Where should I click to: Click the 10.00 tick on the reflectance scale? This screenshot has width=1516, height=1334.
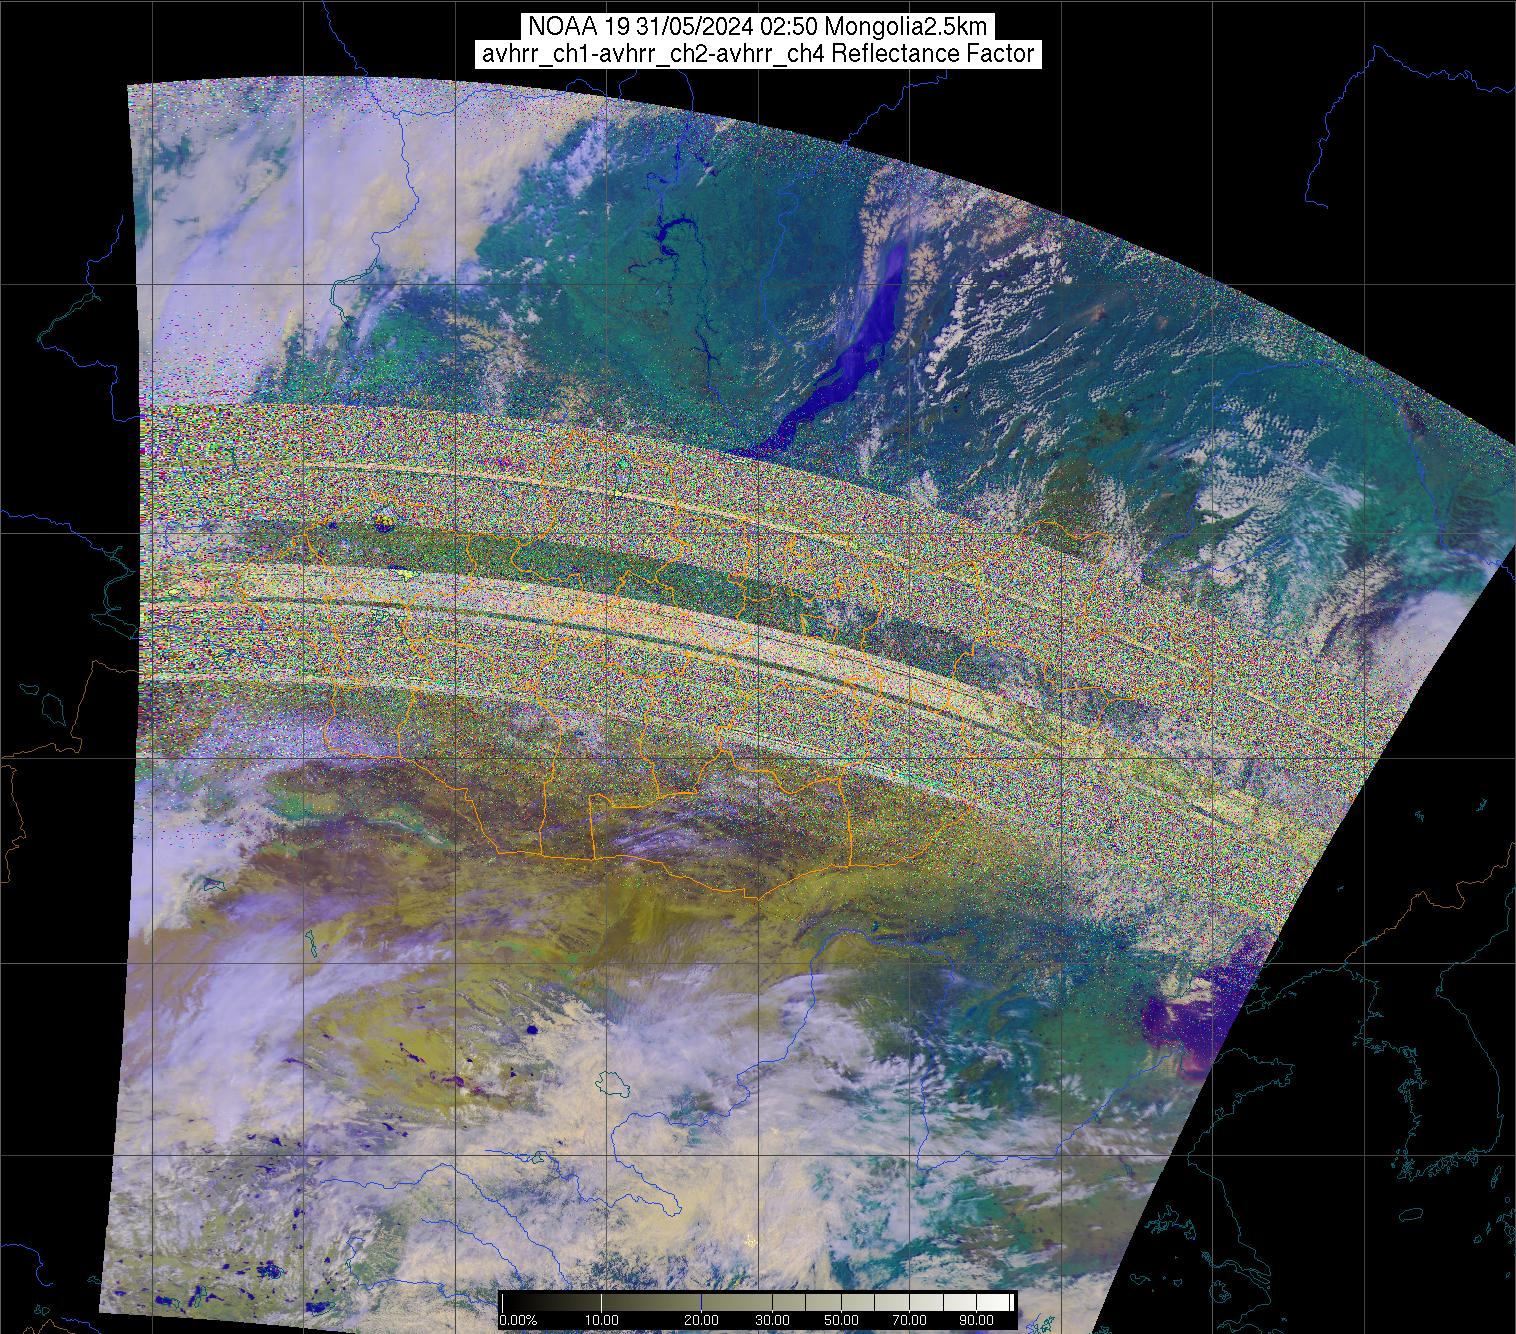pyautogui.click(x=601, y=1321)
